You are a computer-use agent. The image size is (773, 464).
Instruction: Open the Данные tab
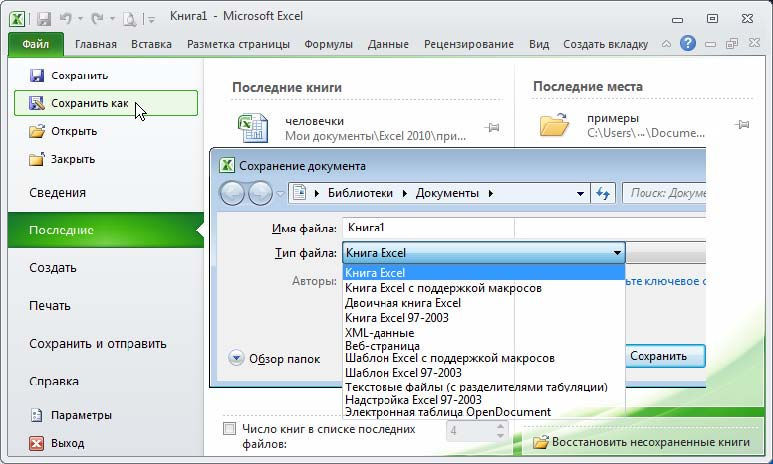[x=388, y=44]
